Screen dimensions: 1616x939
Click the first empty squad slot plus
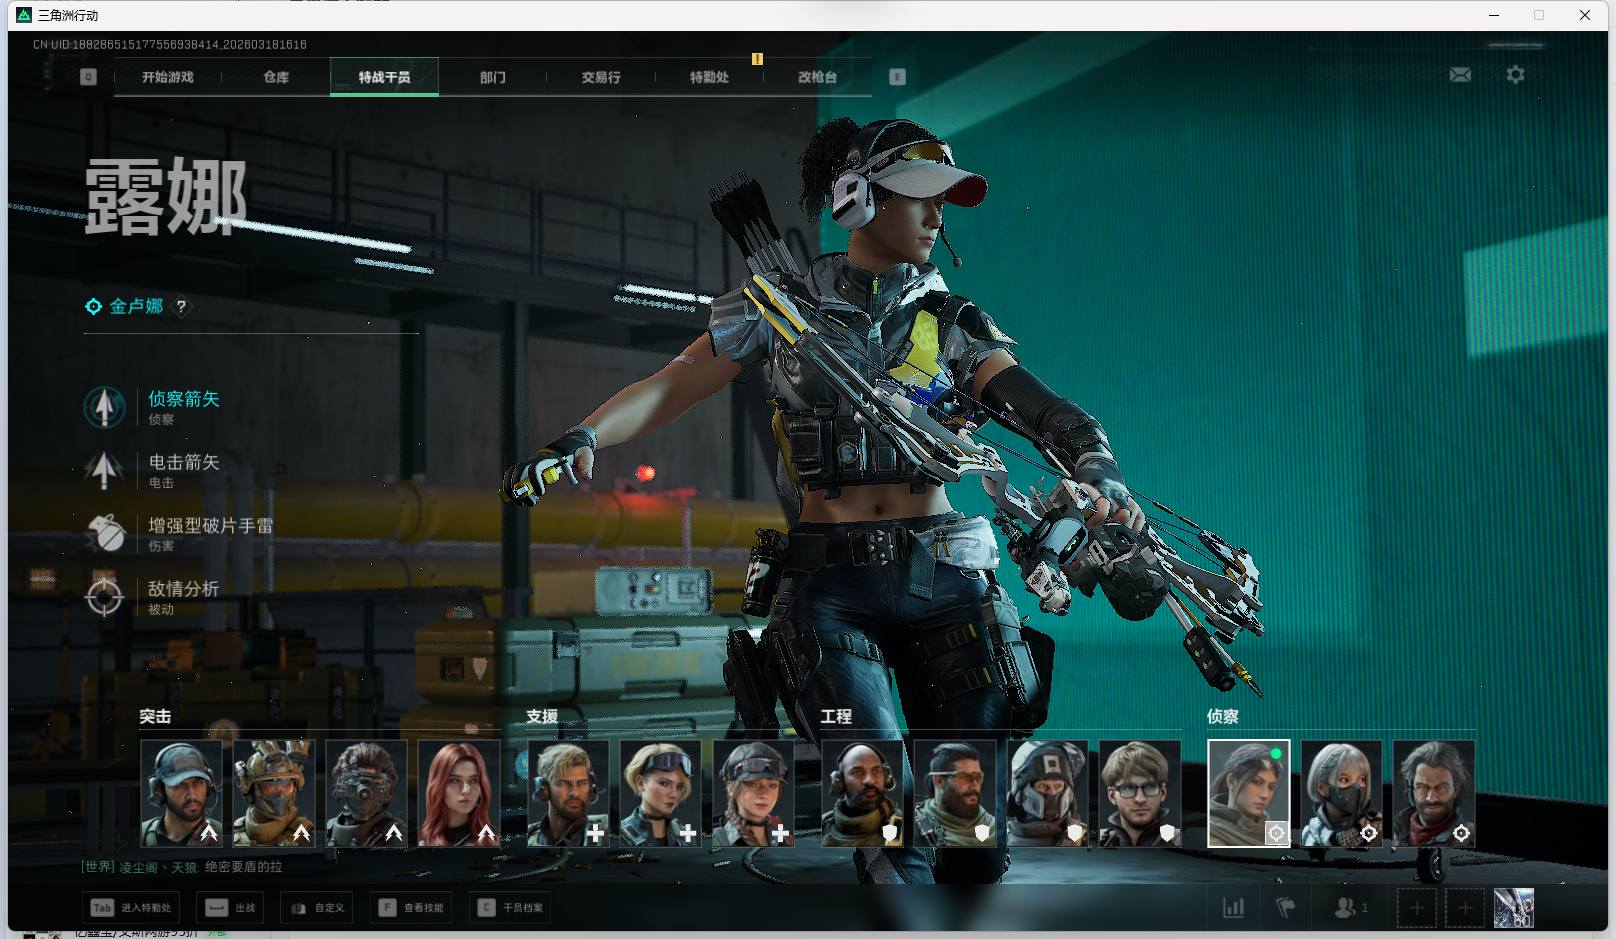pyautogui.click(x=1416, y=908)
